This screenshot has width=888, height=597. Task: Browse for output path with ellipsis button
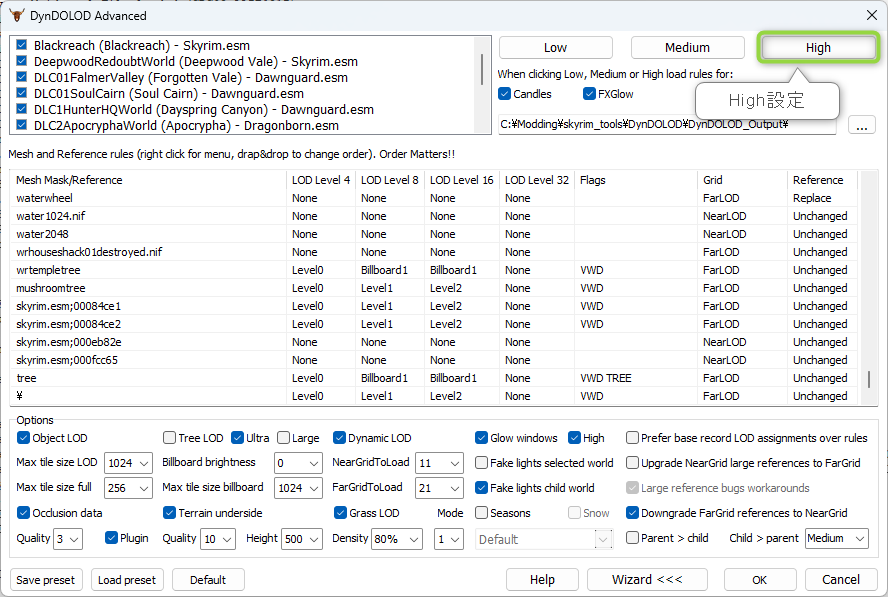pyautogui.click(x=862, y=125)
